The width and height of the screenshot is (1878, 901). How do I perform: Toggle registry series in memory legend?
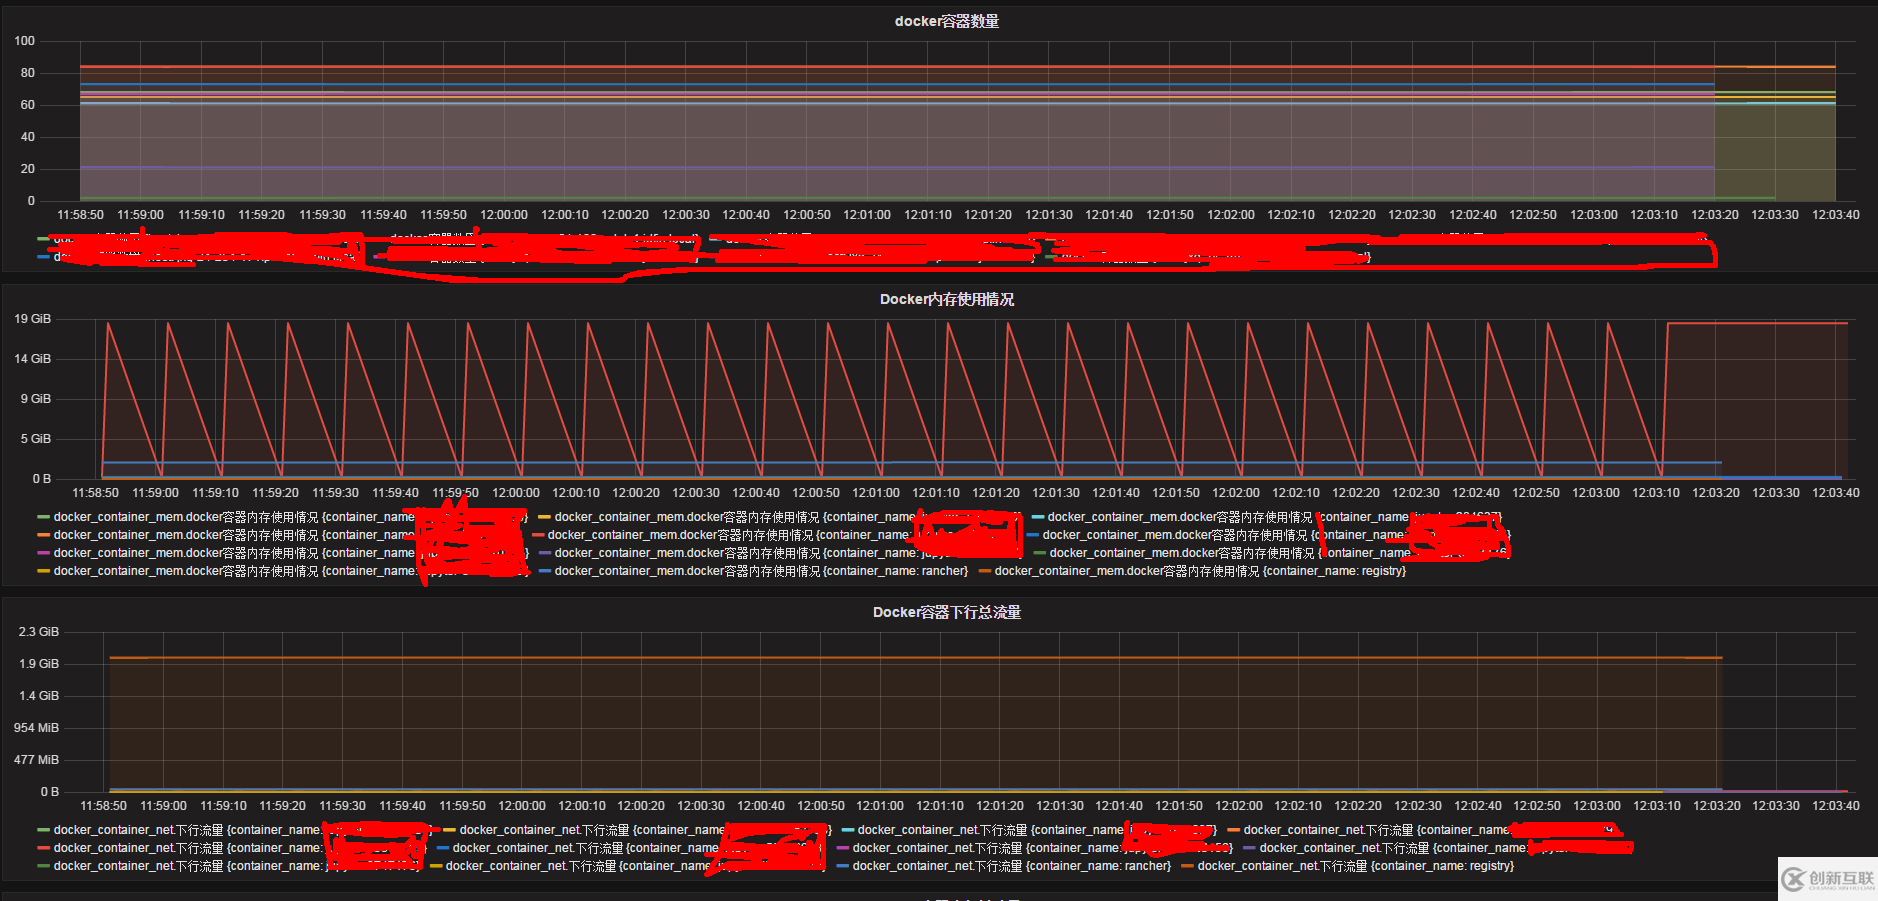(1200, 571)
